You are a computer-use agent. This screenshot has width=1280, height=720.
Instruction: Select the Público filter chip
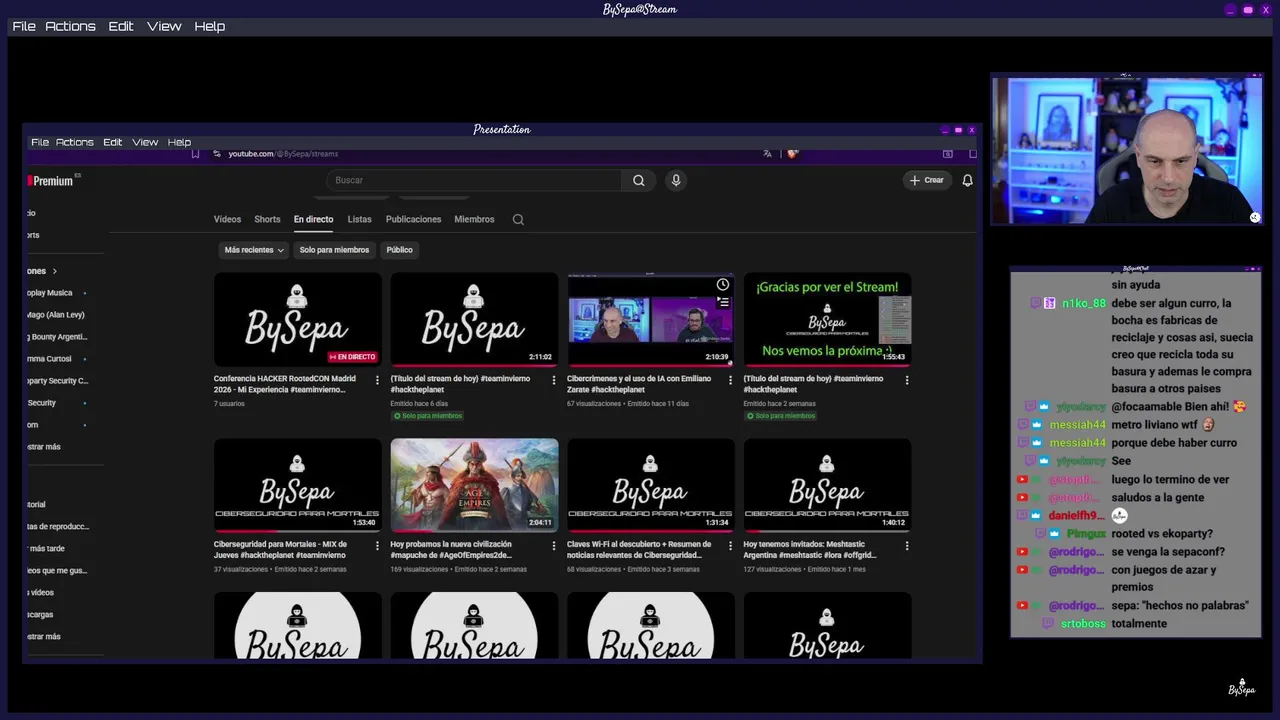pos(399,250)
